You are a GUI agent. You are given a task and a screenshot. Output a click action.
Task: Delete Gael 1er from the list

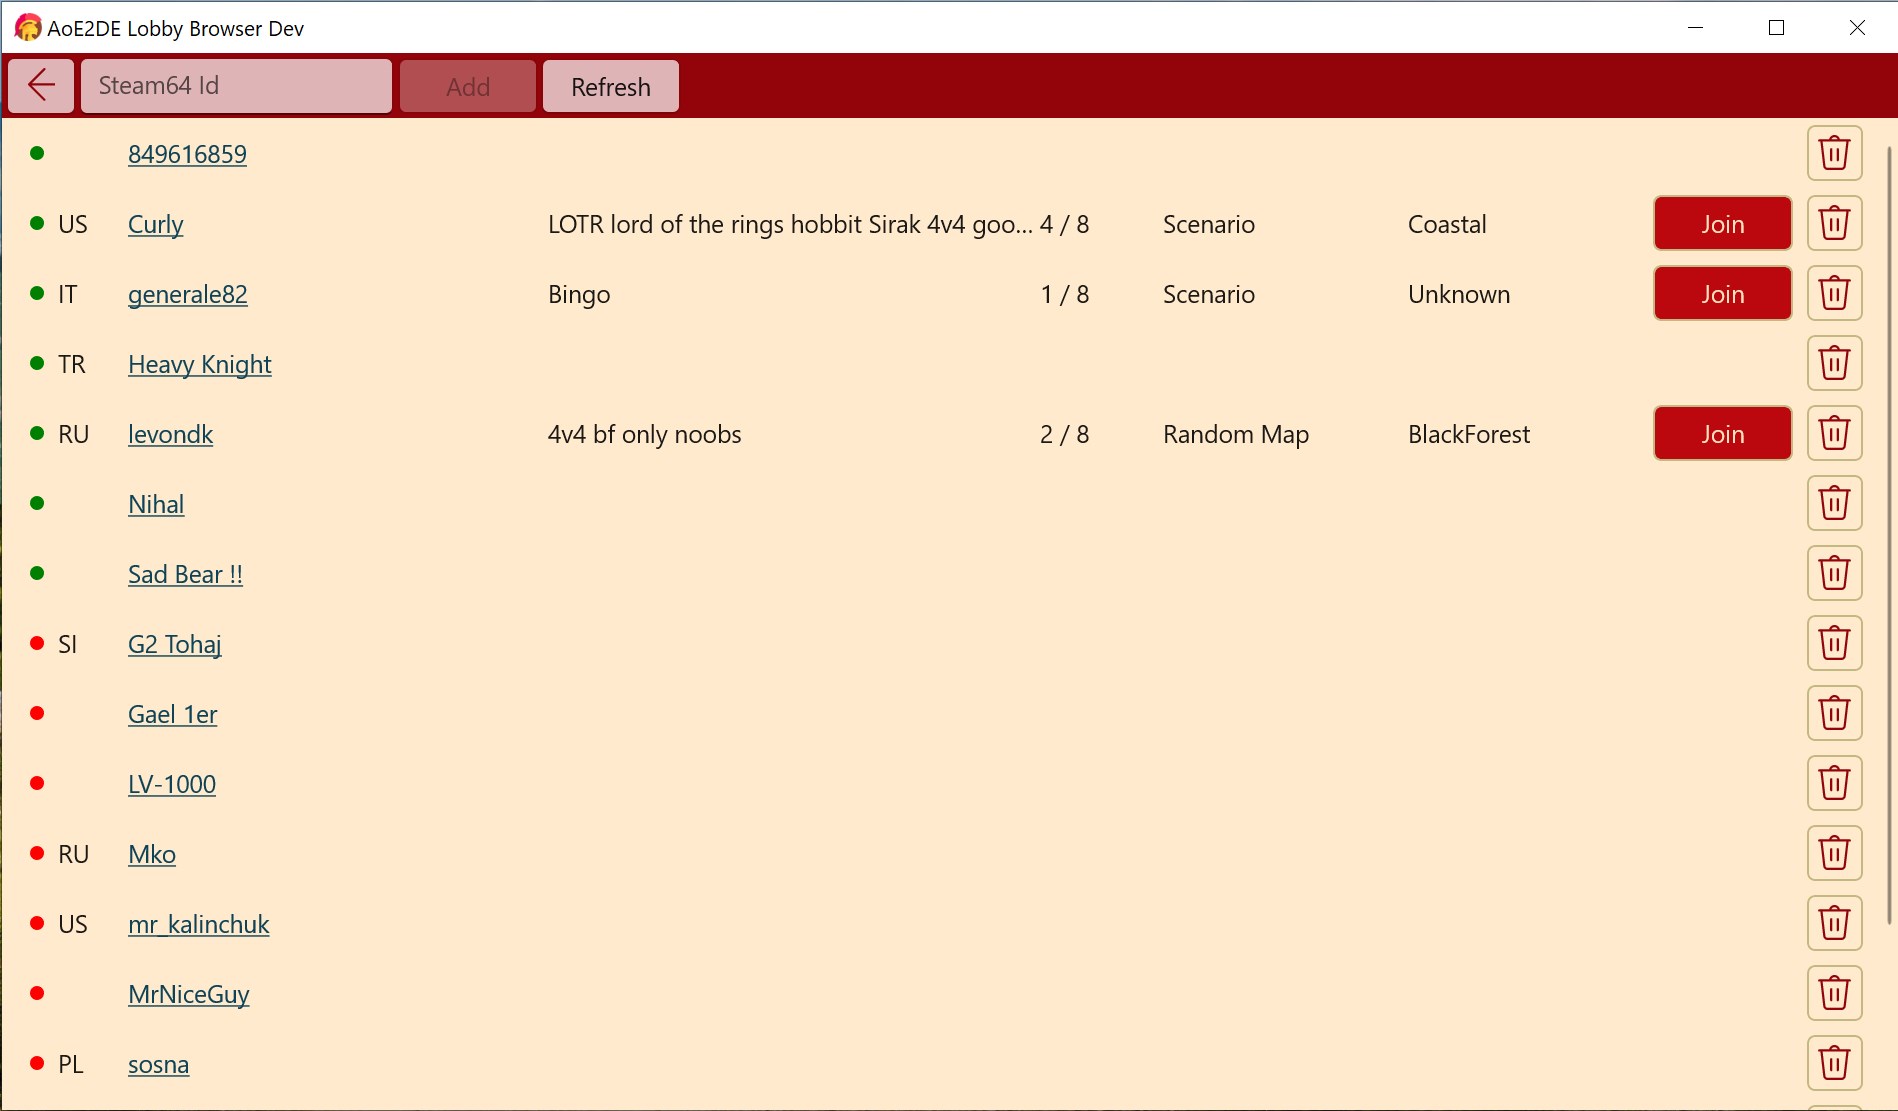(x=1834, y=713)
